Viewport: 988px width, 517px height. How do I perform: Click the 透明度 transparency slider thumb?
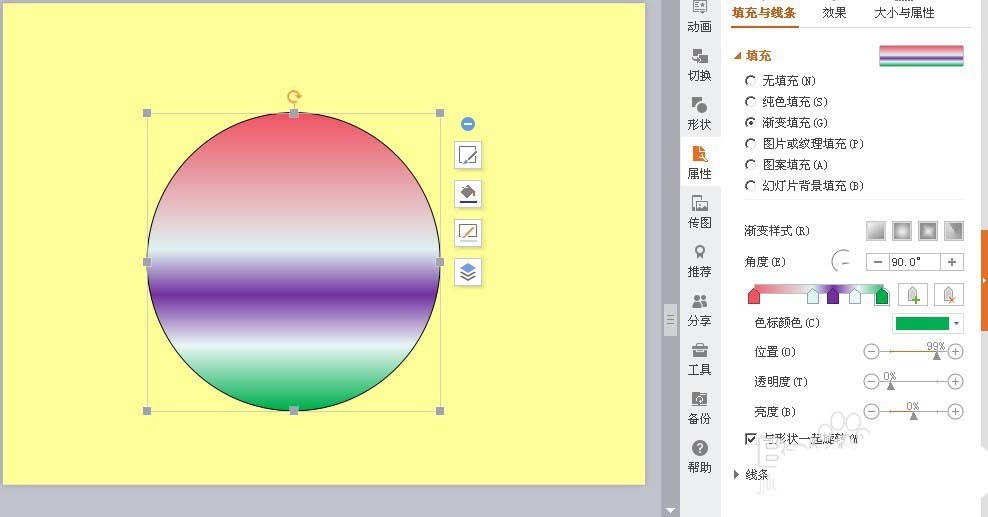[x=890, y=385]
